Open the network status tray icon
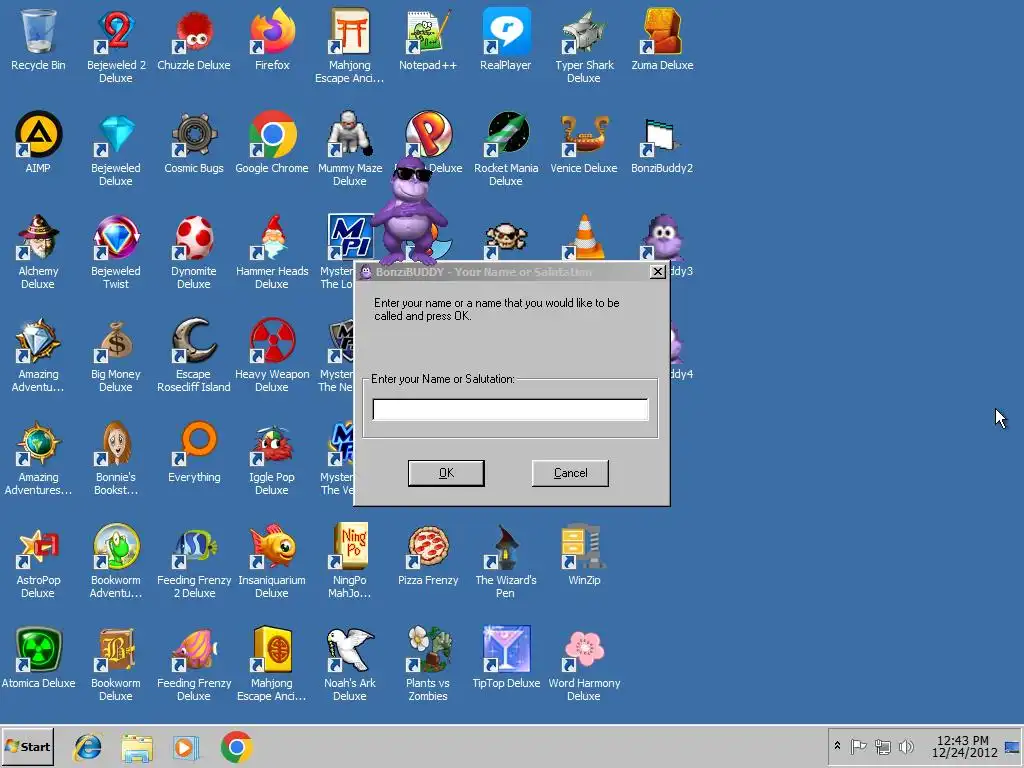Screen dimensions: 1024x768 click(x=882, y=746)
